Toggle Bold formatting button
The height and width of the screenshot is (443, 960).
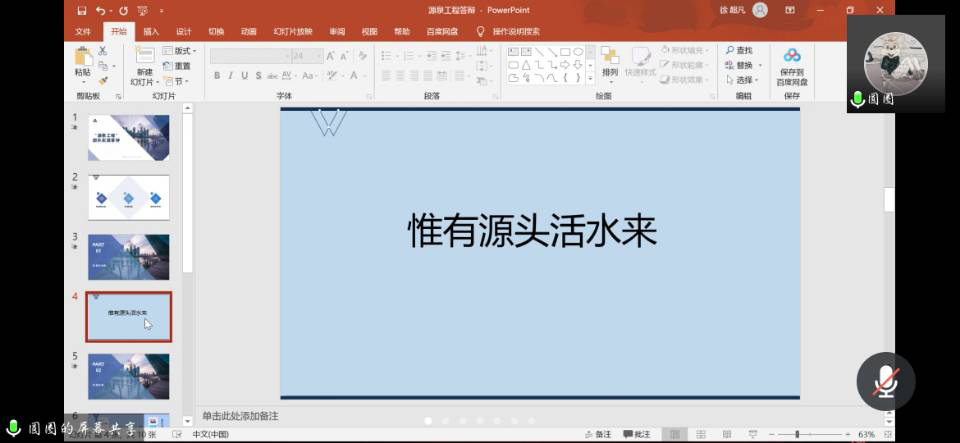[216, 76]
